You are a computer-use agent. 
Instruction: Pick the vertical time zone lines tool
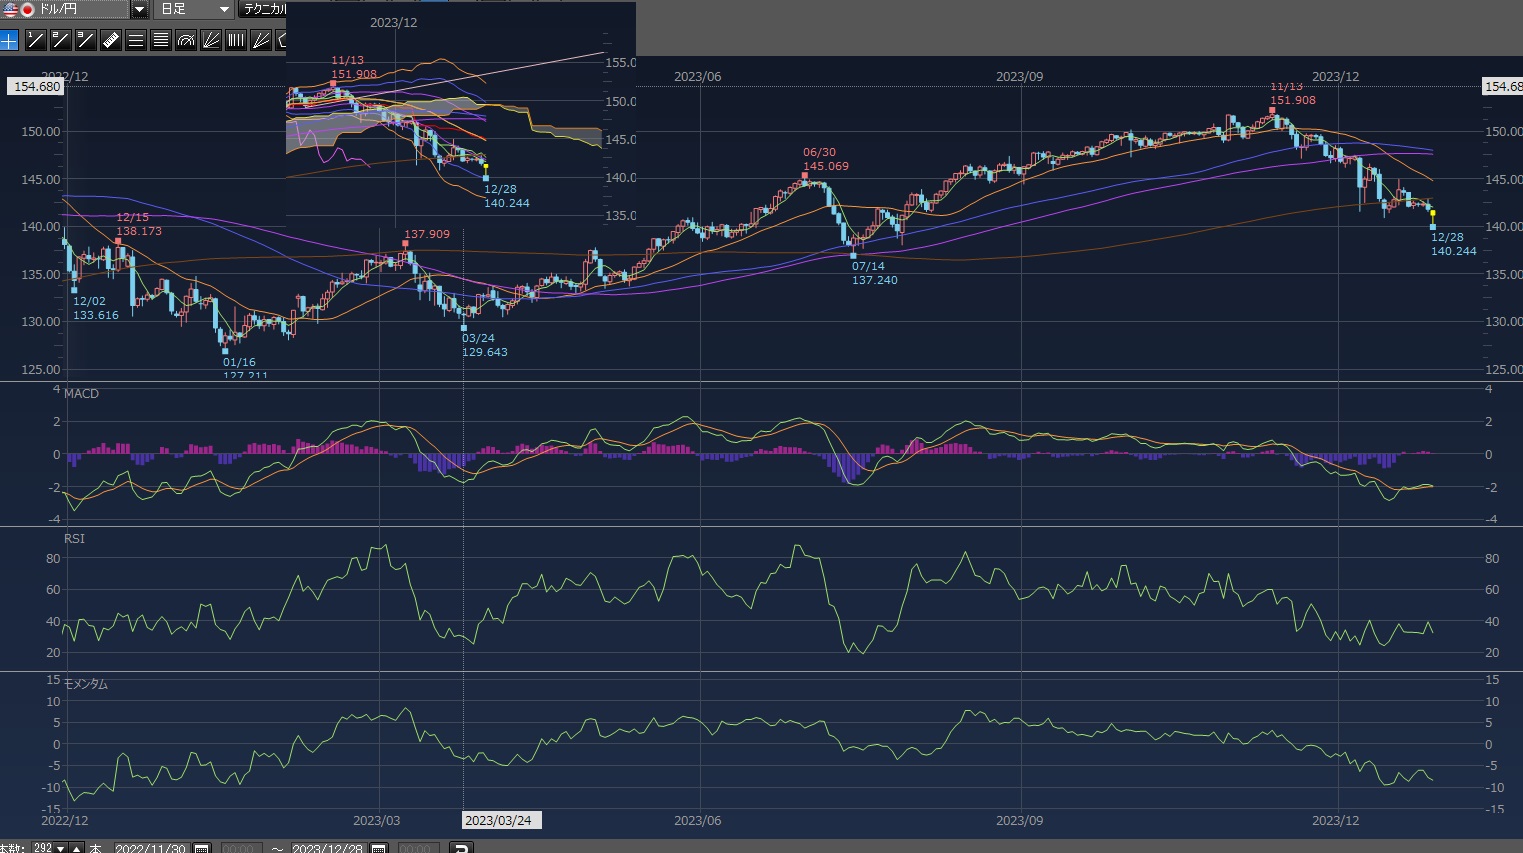[x=236, y=40]
